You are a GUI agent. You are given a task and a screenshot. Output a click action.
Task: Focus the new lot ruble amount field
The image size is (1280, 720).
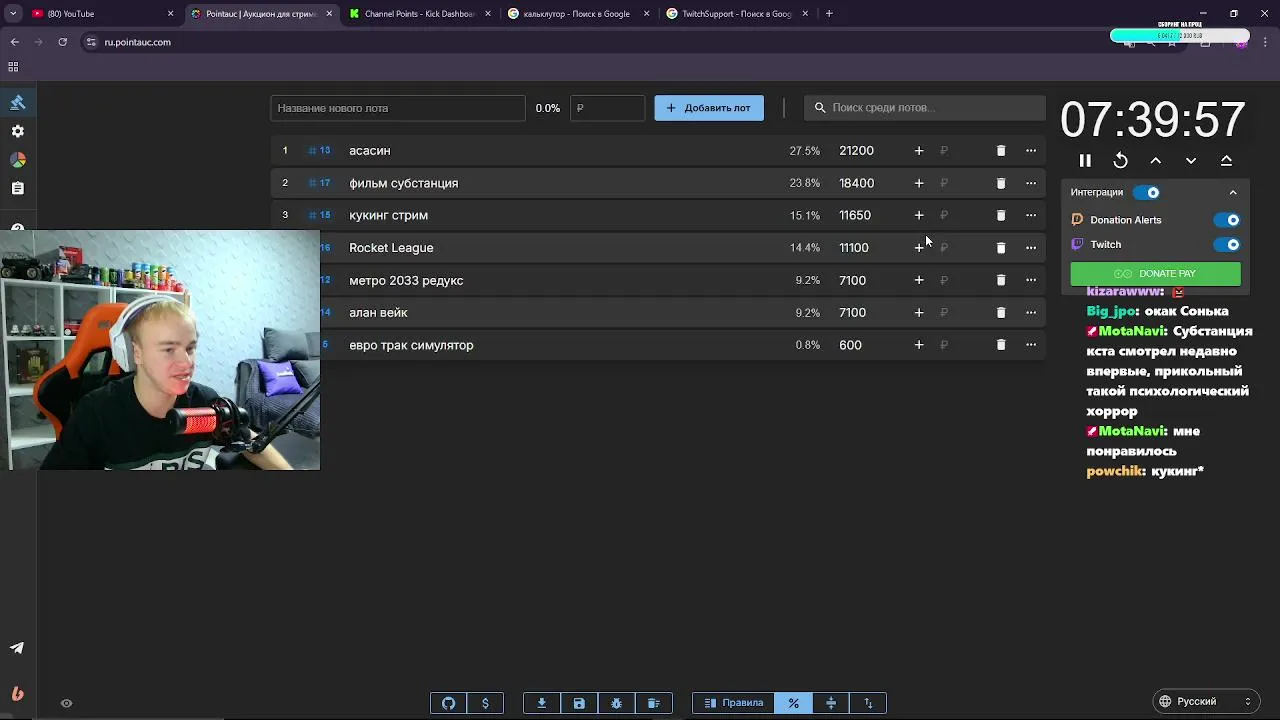coord(607,108)
